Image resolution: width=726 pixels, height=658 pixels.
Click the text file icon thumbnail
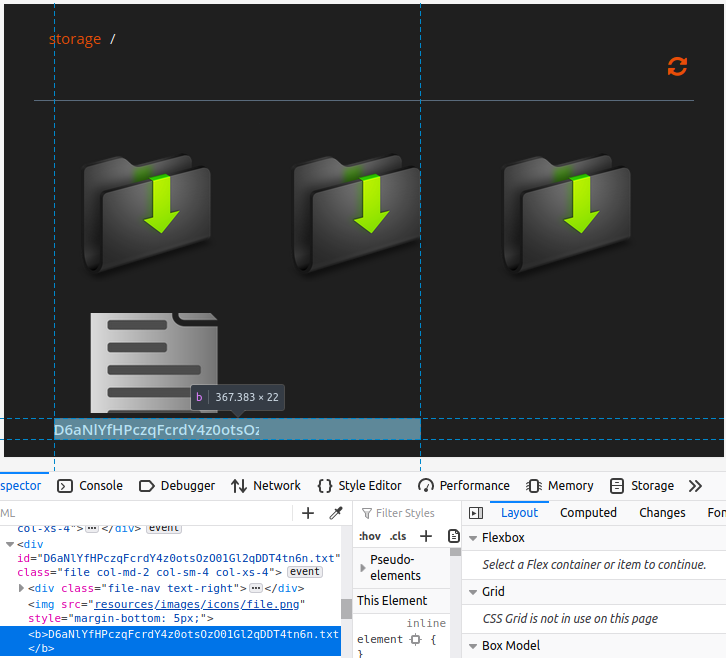click(x=154, y=363)
